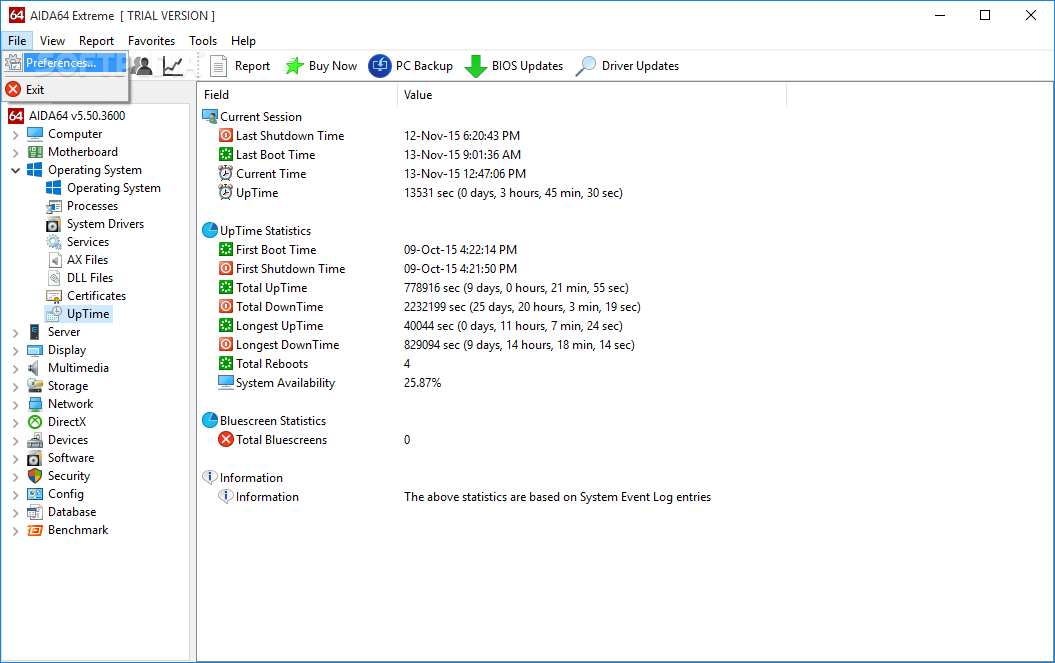Select the Benchmark icon in tree
The height and width of the screenshot is (663, 1055).
pyautogui.click(x=35, y=530)
